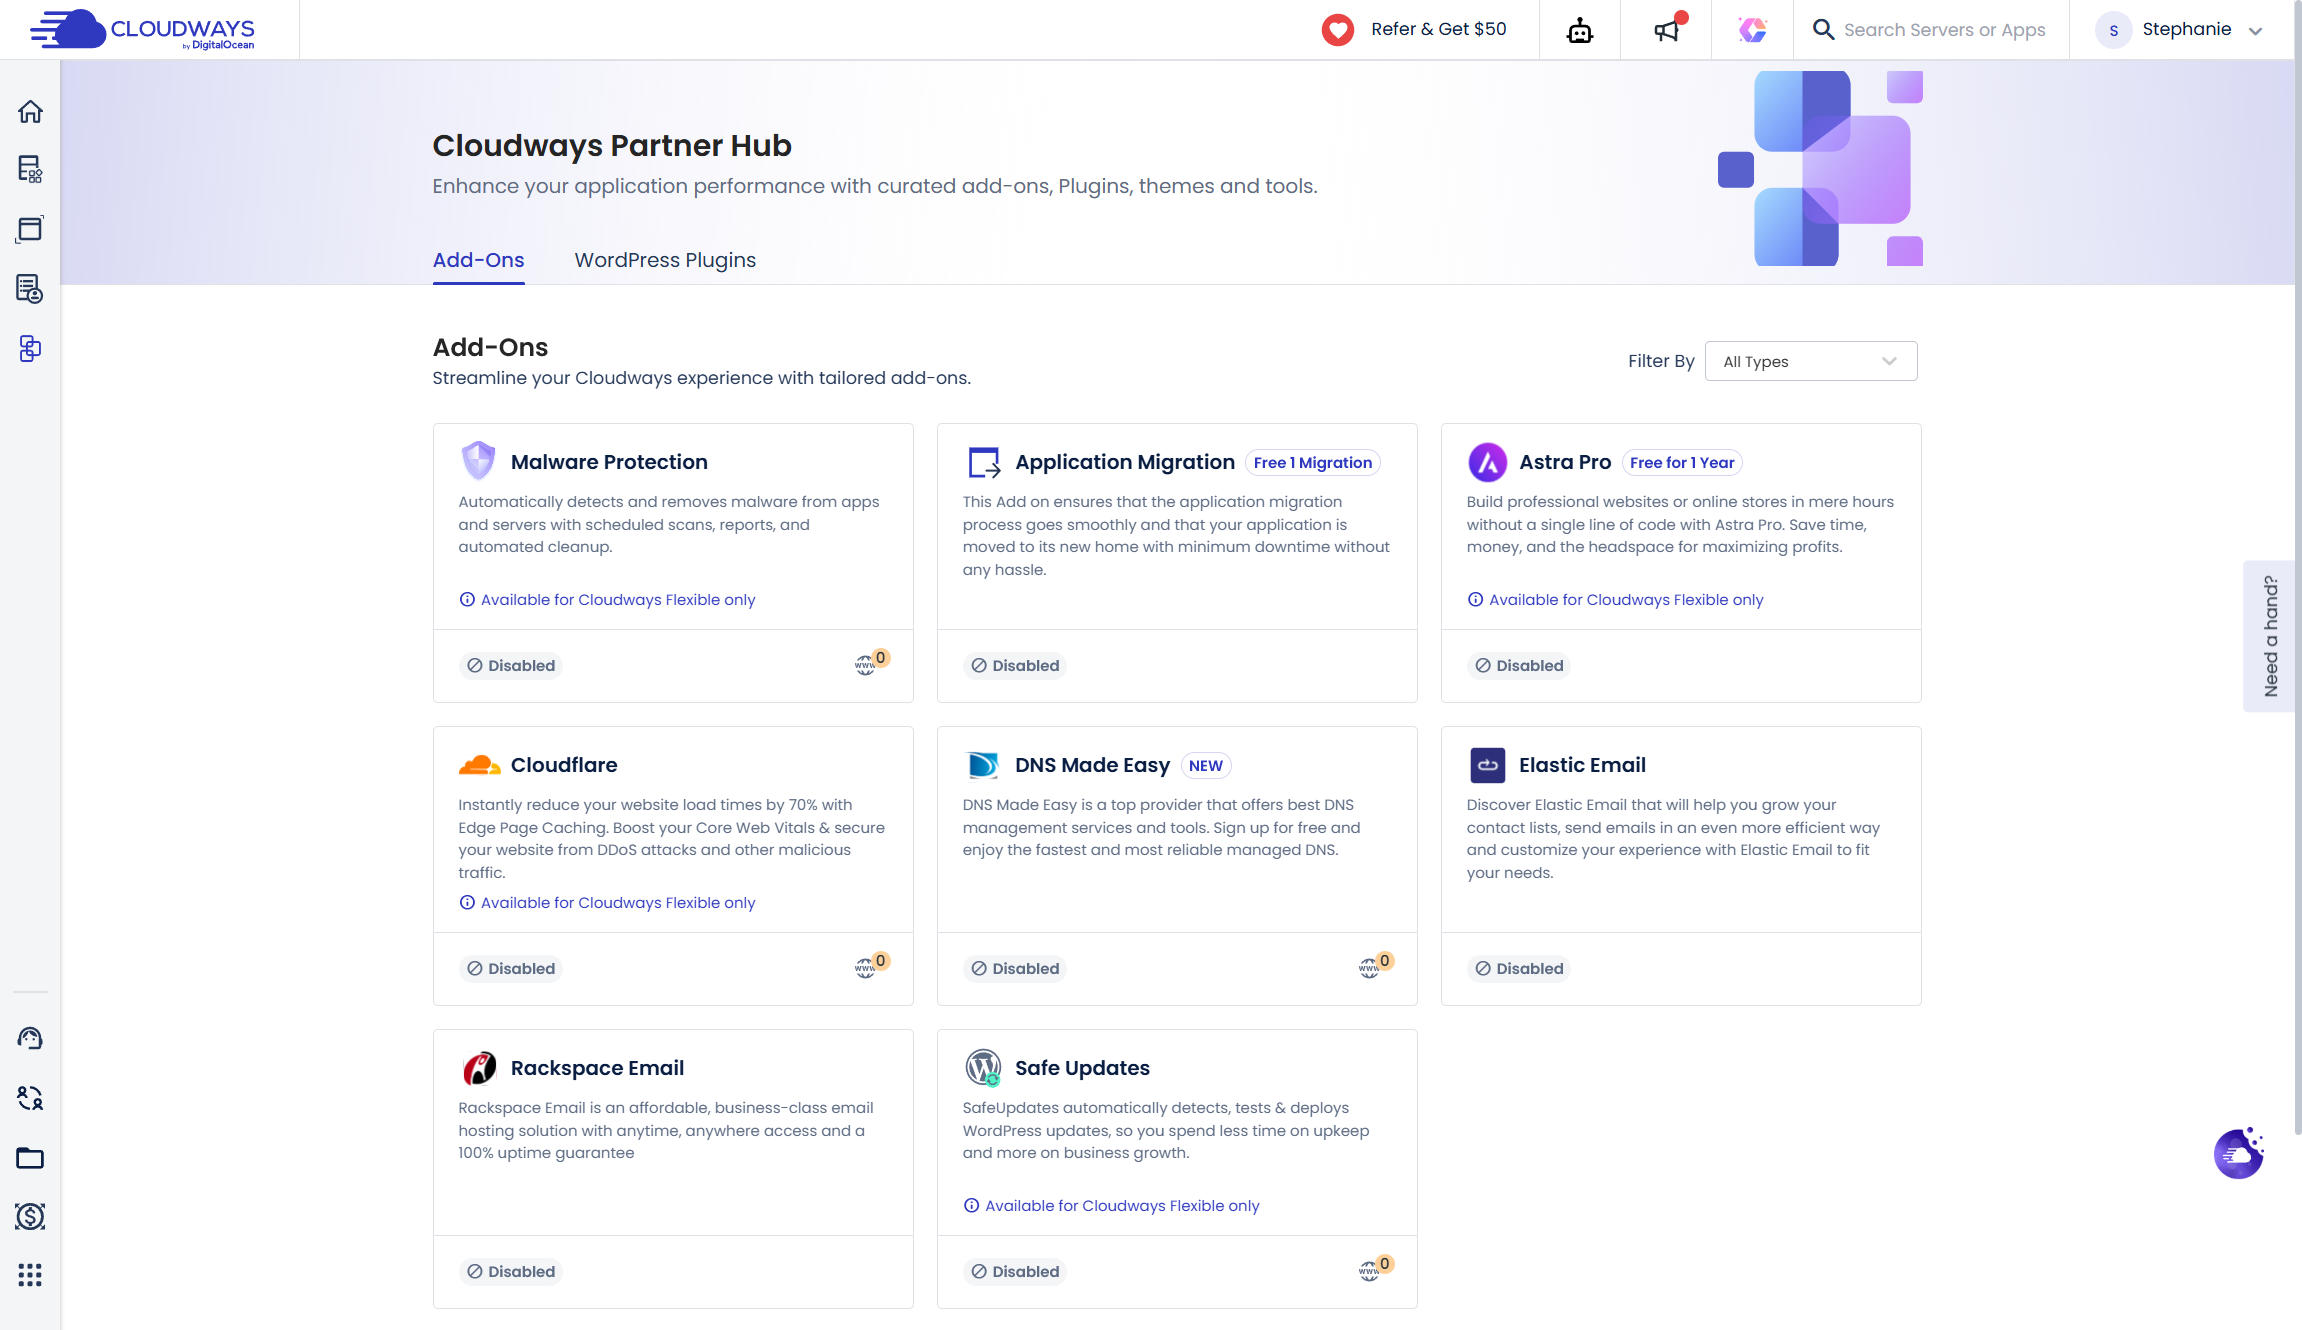Open the Applications panel from the sidebar
The height and width of the screenshot is (1330, 2302).
[x=30, y=229]
